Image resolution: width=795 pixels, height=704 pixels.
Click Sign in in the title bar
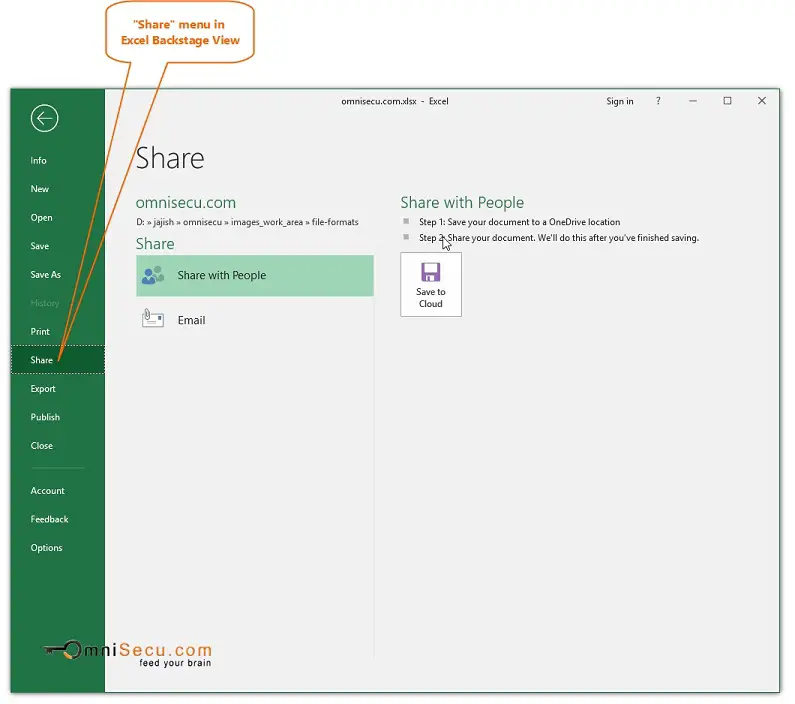click(620, 101)
